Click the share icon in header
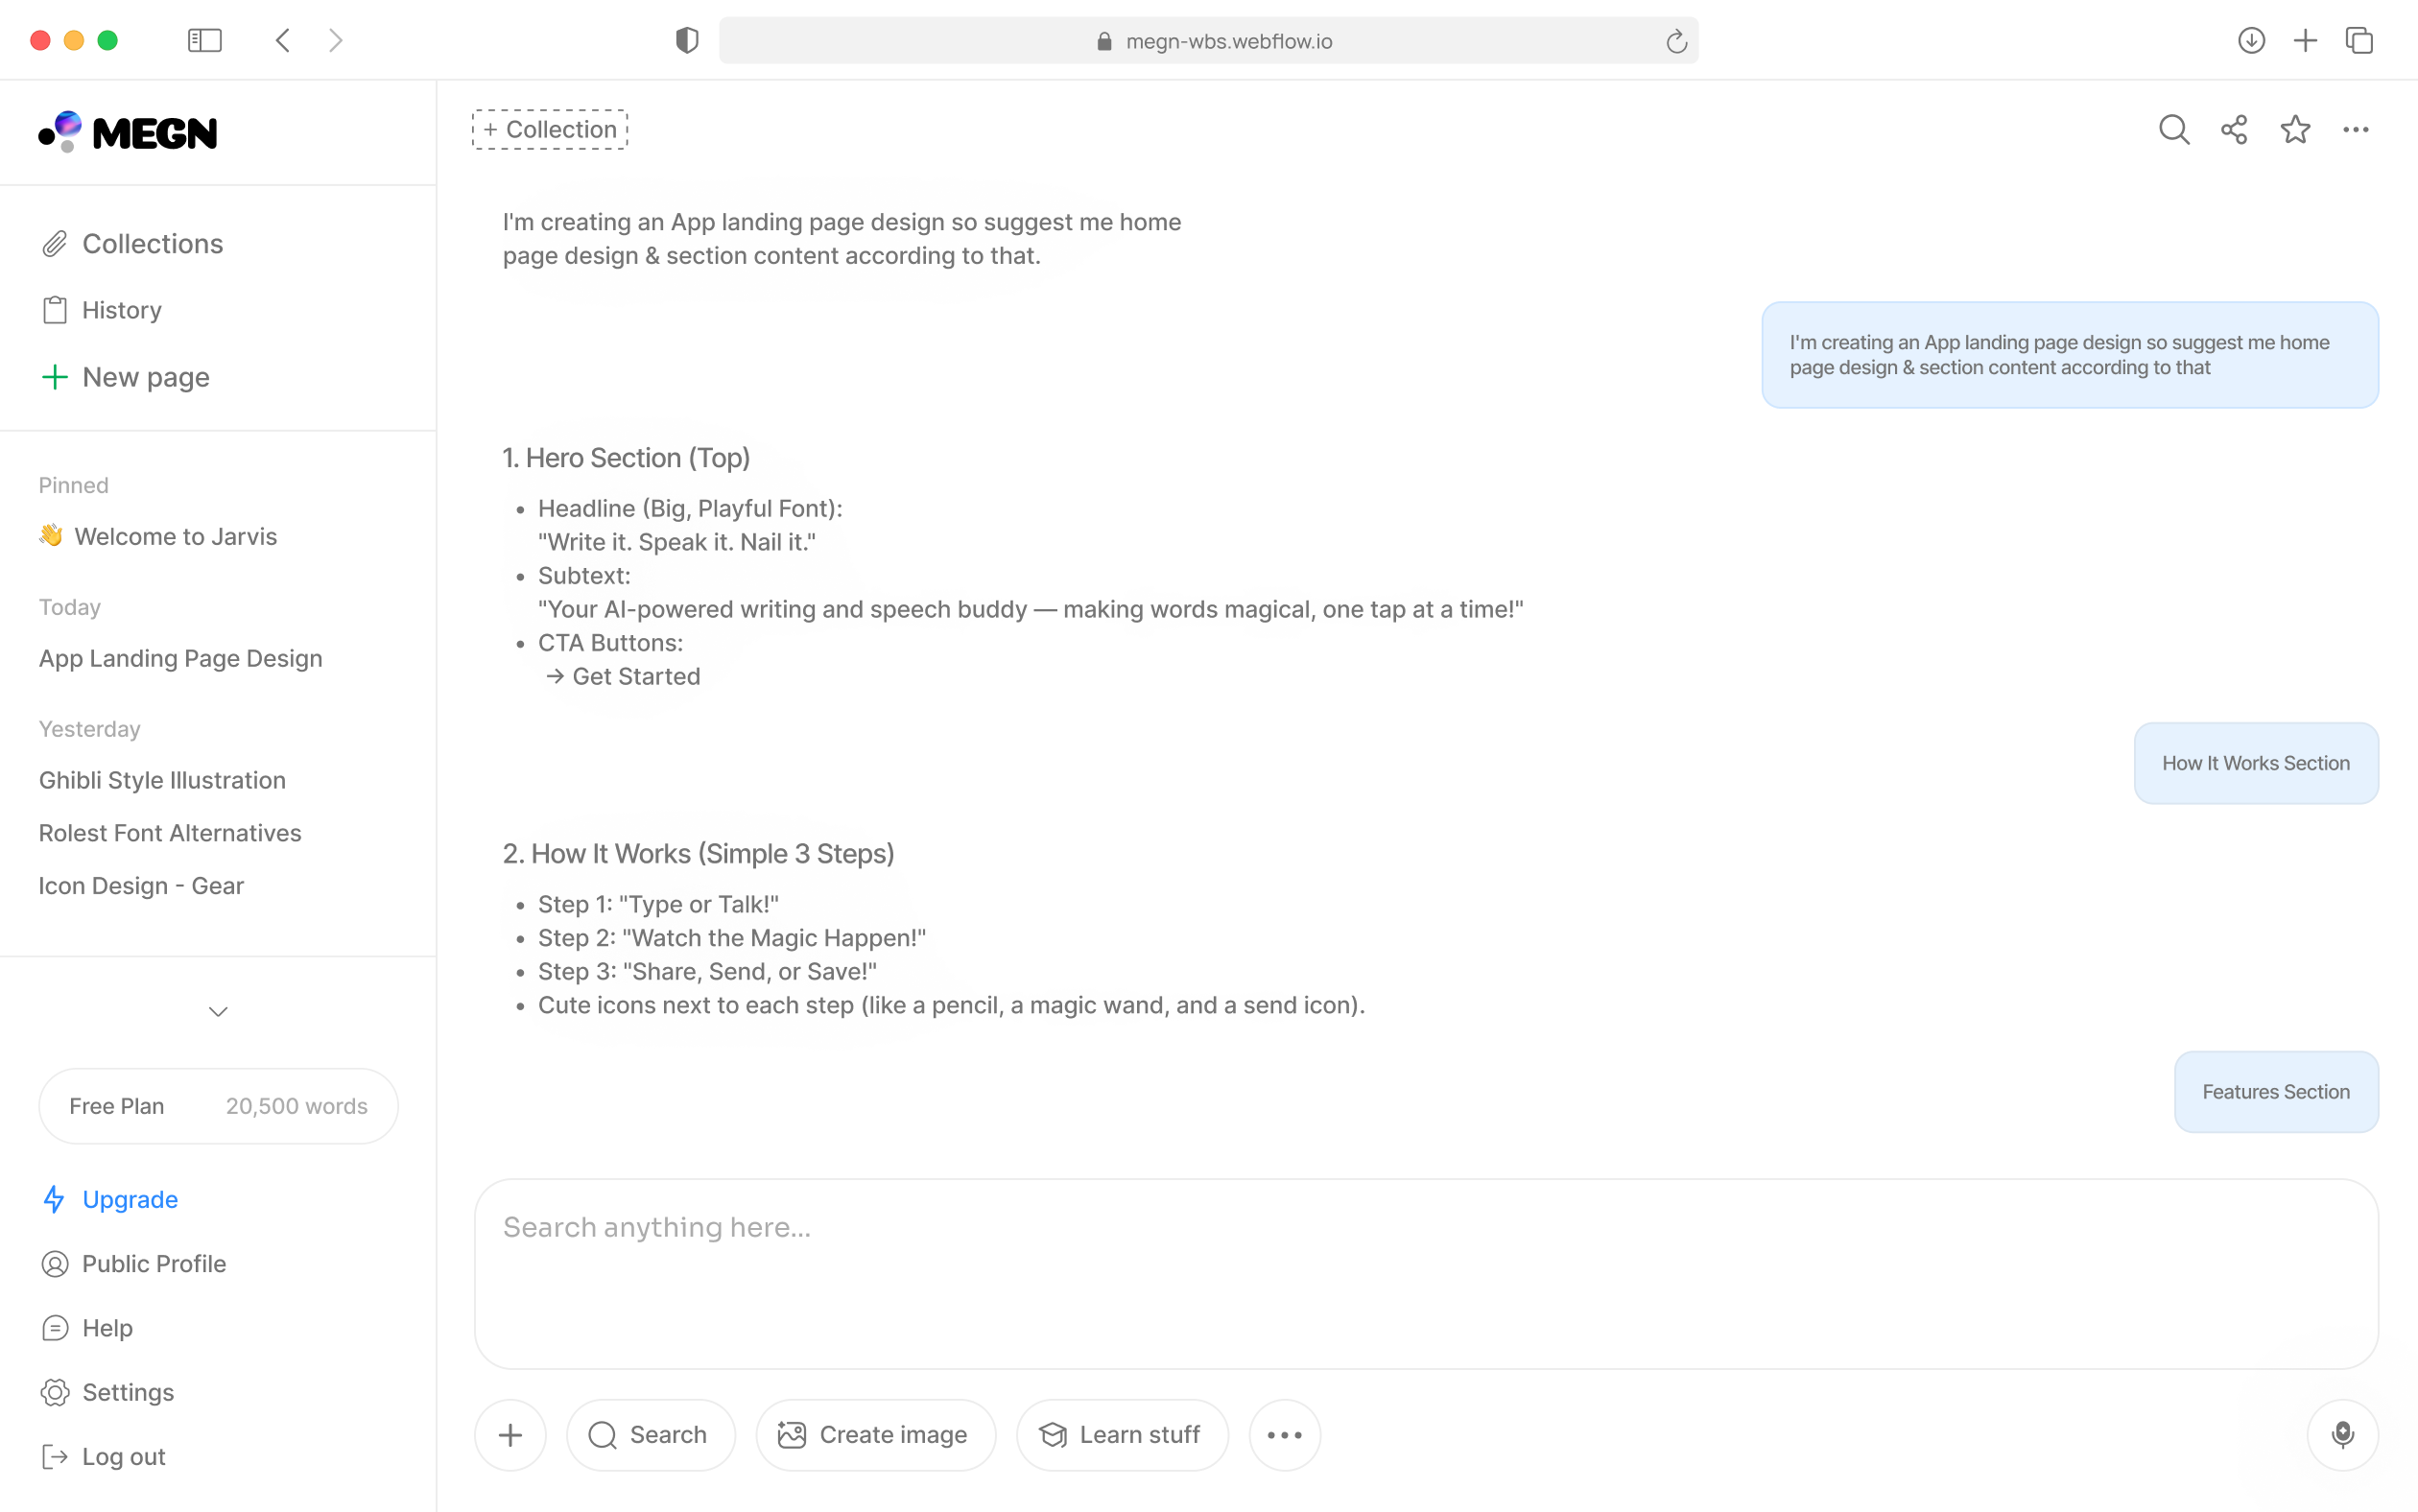 pyautogui.click(x=2234, y=129)
